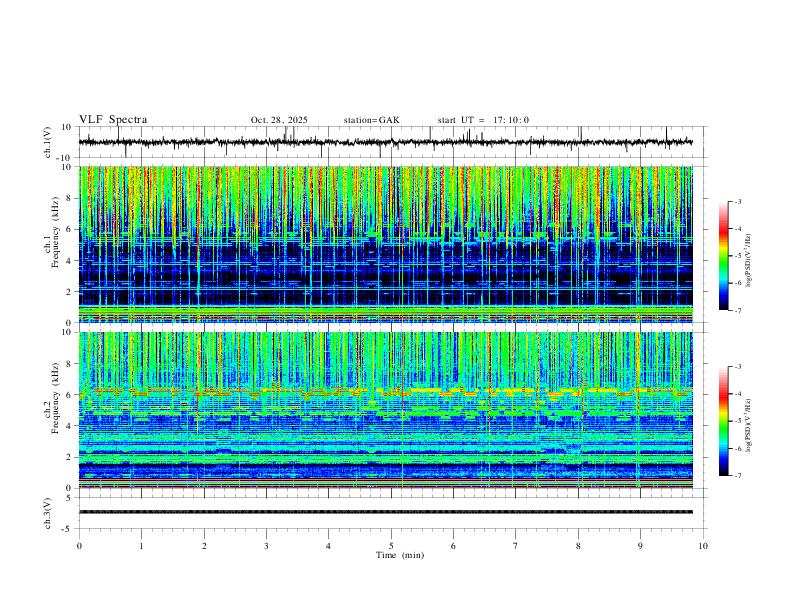Click the time axis tick label '5'

tap(391, 546)
